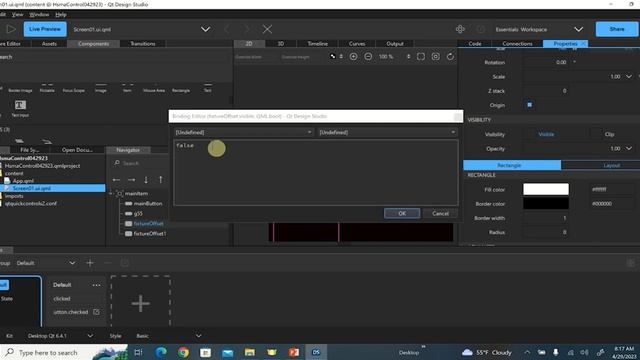
Task: Open the Help menu
Action: [x=61, y=14]
